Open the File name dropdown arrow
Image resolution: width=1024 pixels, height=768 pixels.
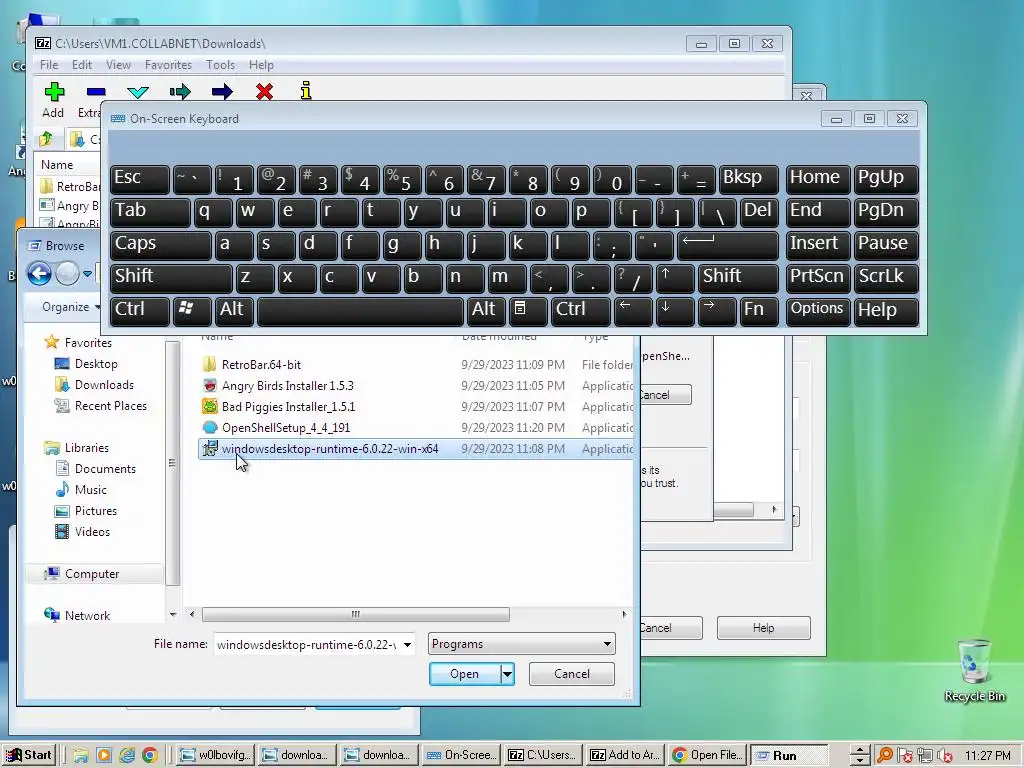[x=407, y=645]
